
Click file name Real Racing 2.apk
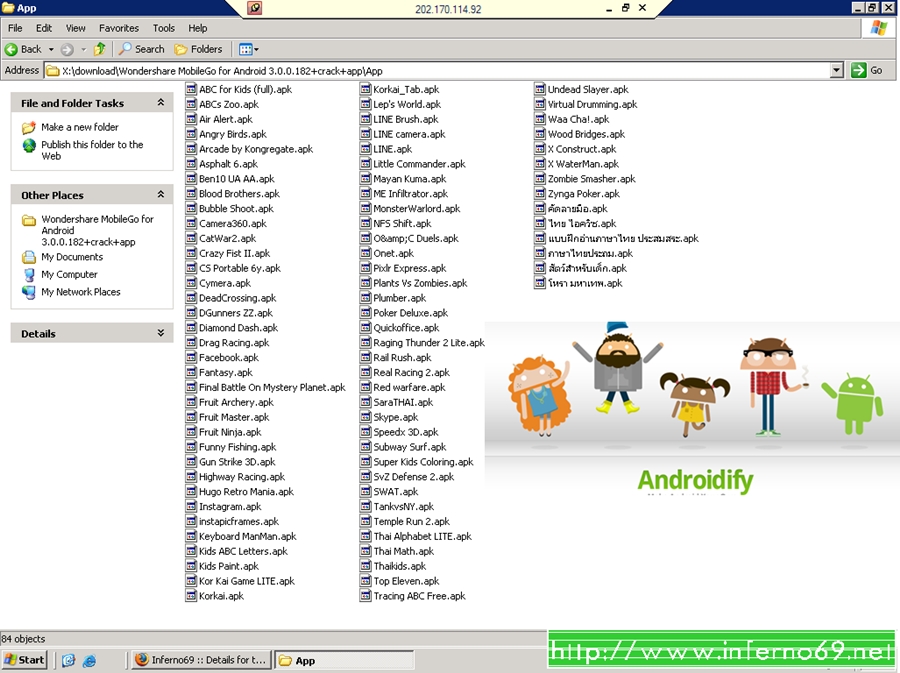[412, 372]
